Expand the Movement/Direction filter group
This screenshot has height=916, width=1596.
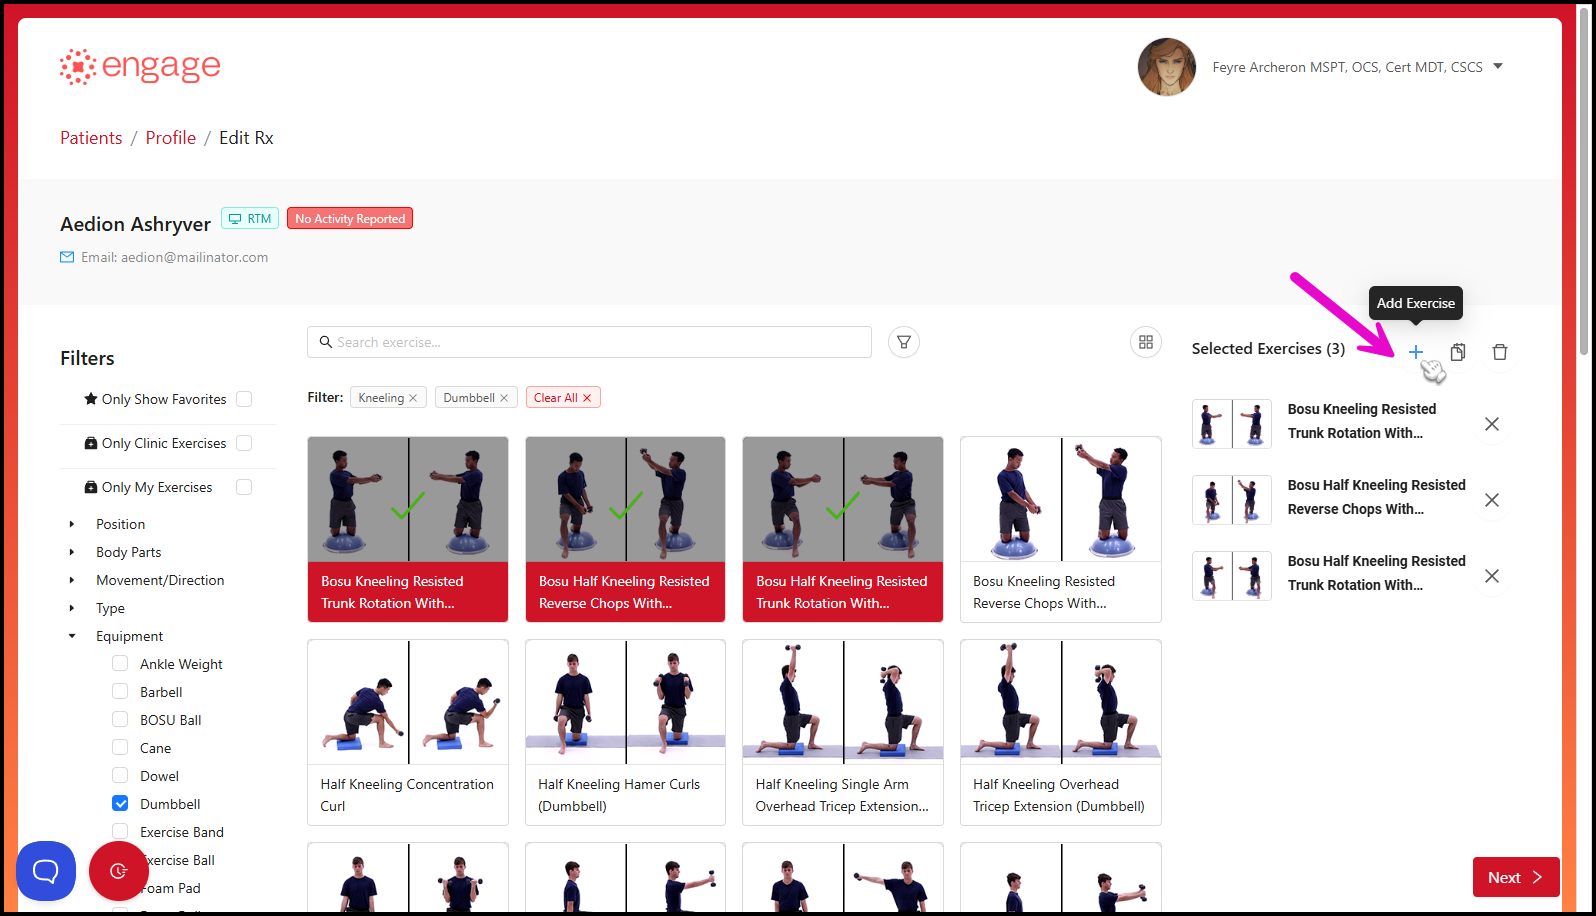tap(71, 580)
